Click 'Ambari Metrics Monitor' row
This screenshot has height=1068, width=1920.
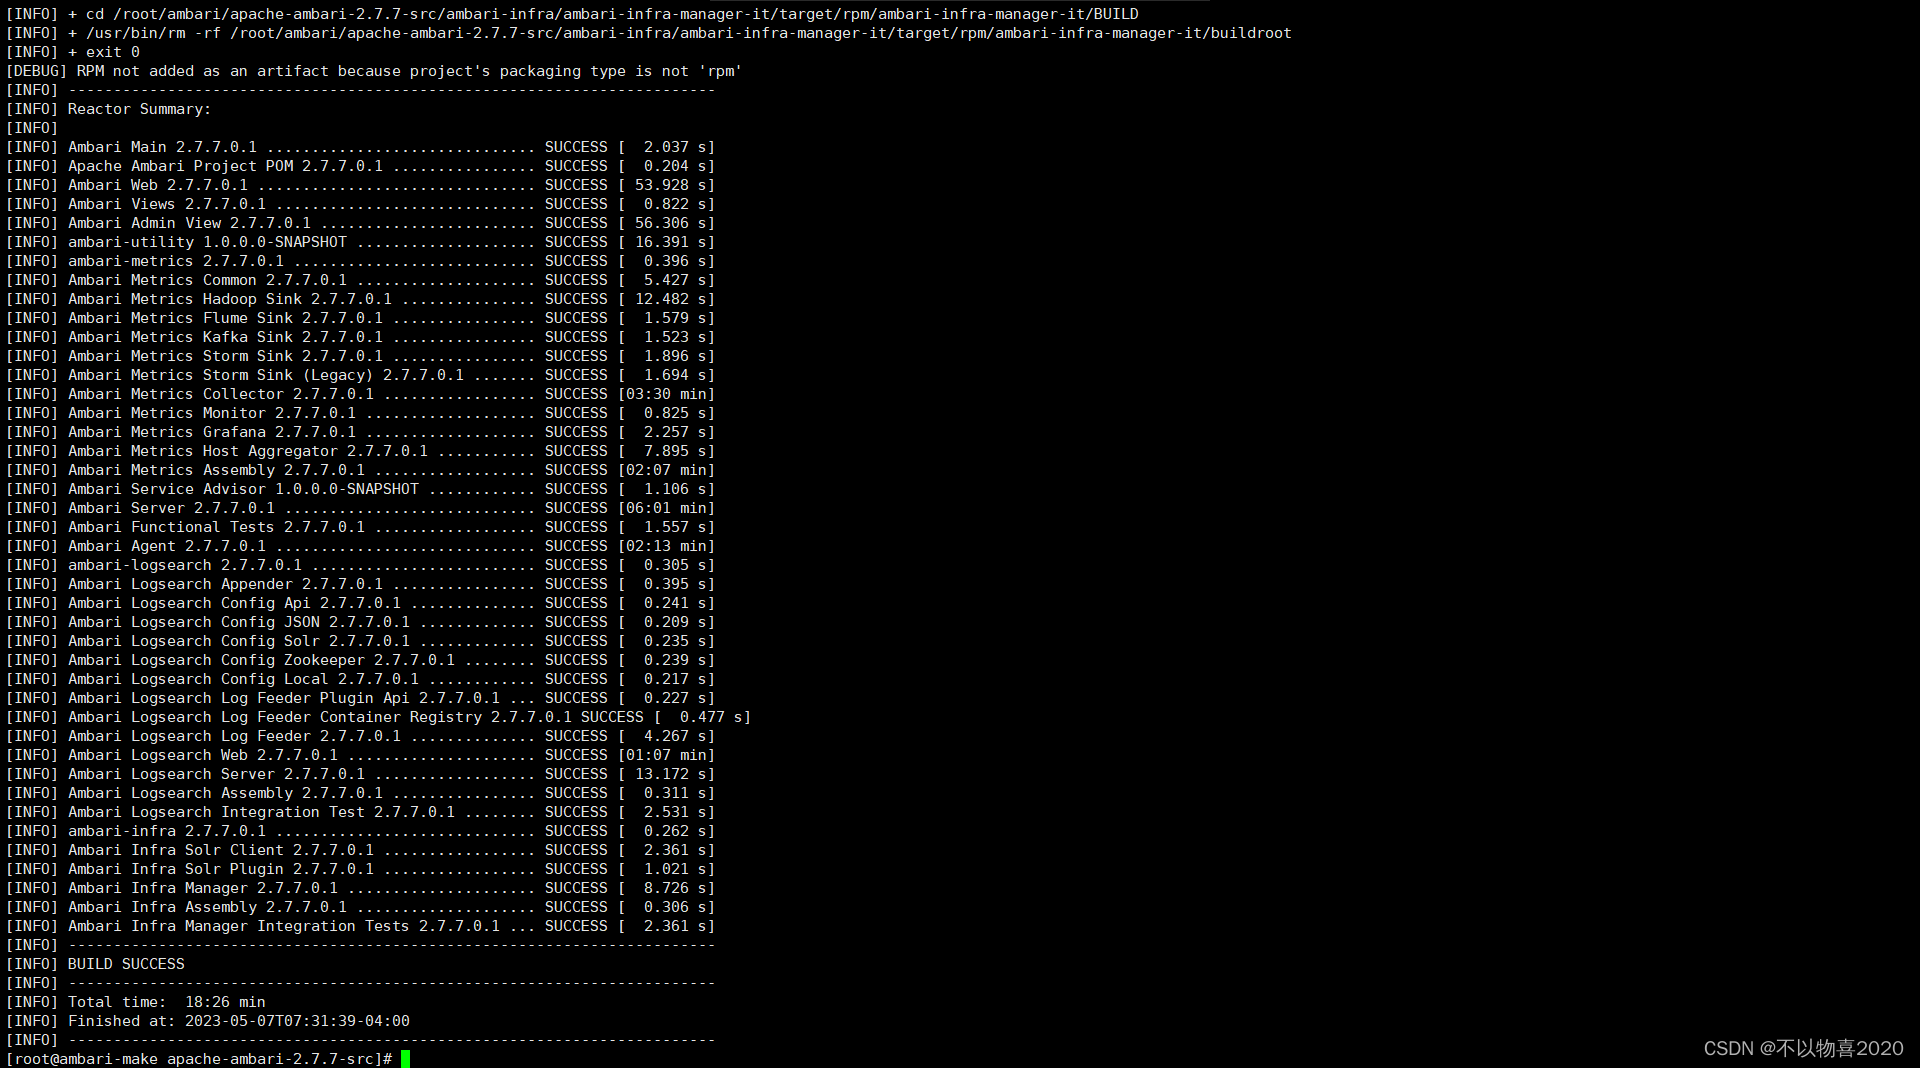tap(361, 413)
